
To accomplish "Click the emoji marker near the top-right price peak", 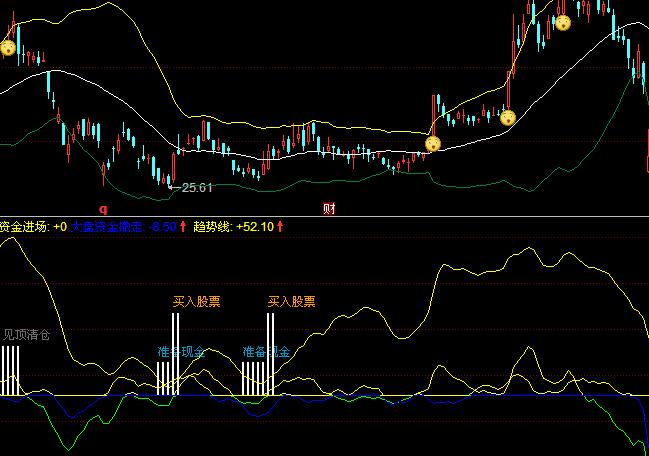I will [x=563, y=22].
